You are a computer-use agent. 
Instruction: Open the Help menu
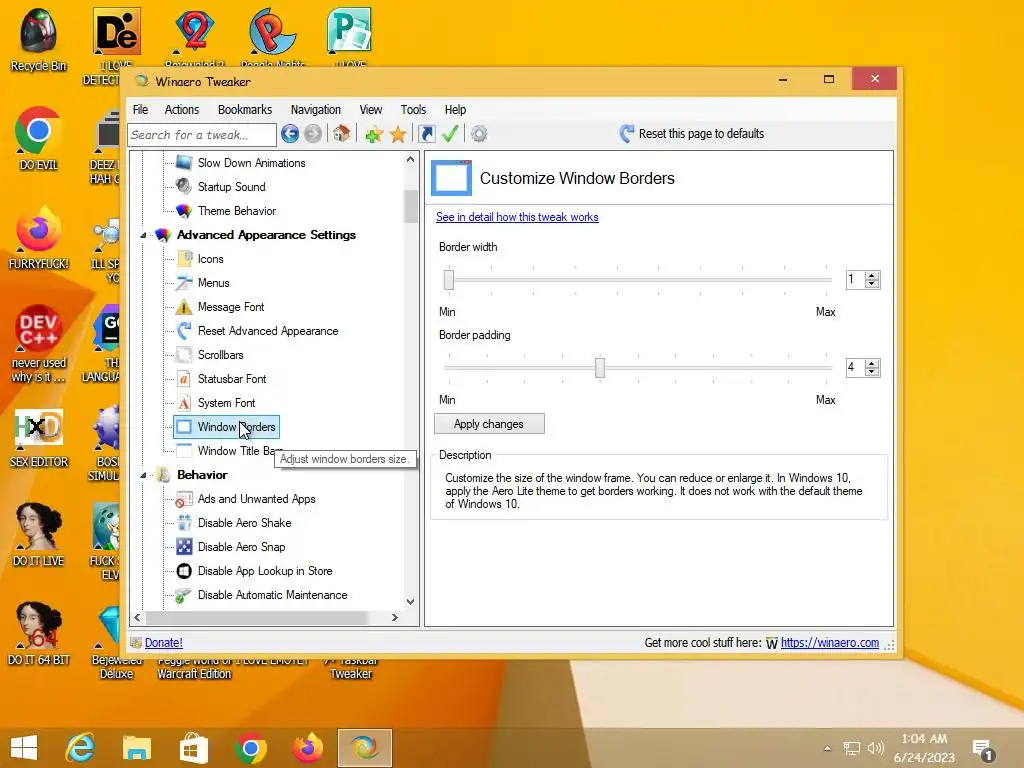tap(455, 110)
